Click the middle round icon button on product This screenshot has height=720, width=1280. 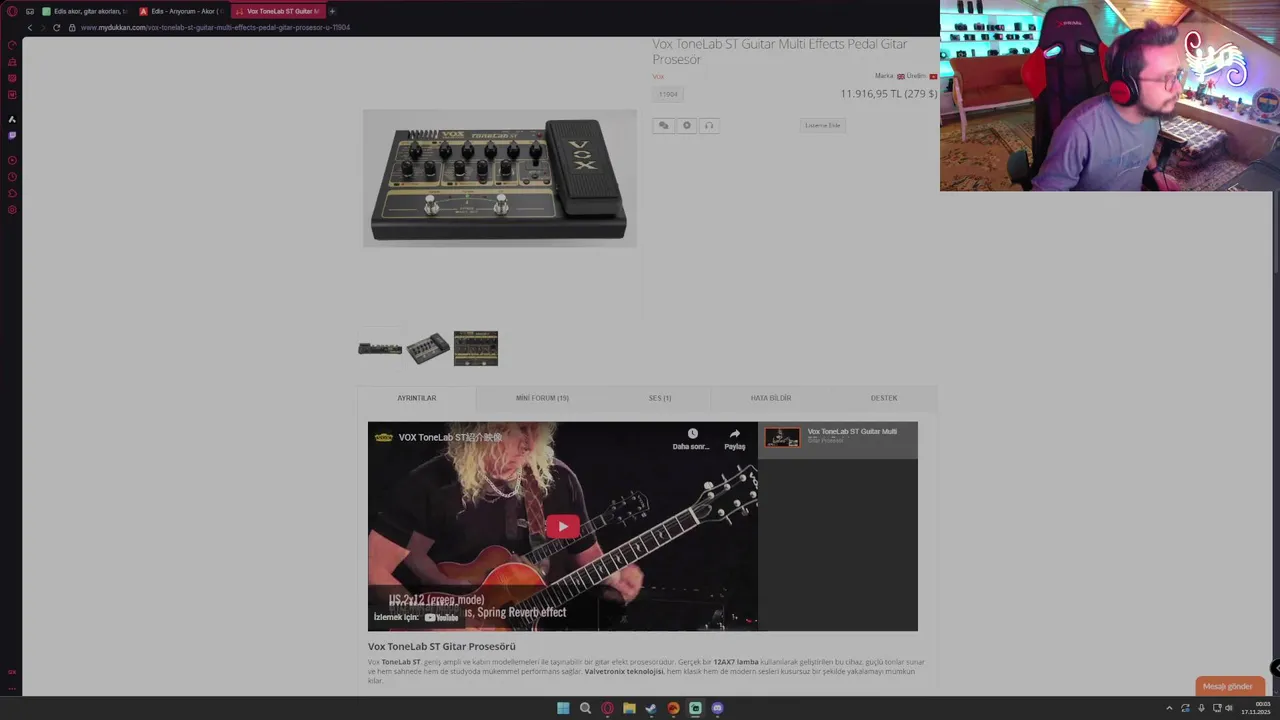pos(686,125)
